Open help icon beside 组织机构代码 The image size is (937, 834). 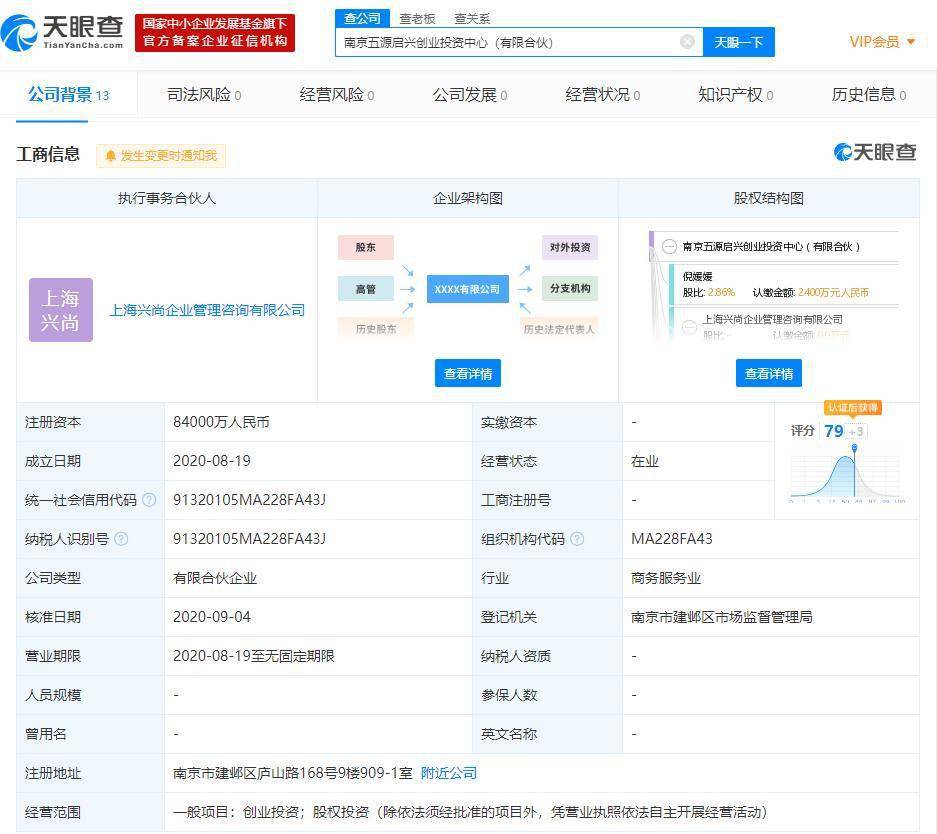tap(577, 539)
